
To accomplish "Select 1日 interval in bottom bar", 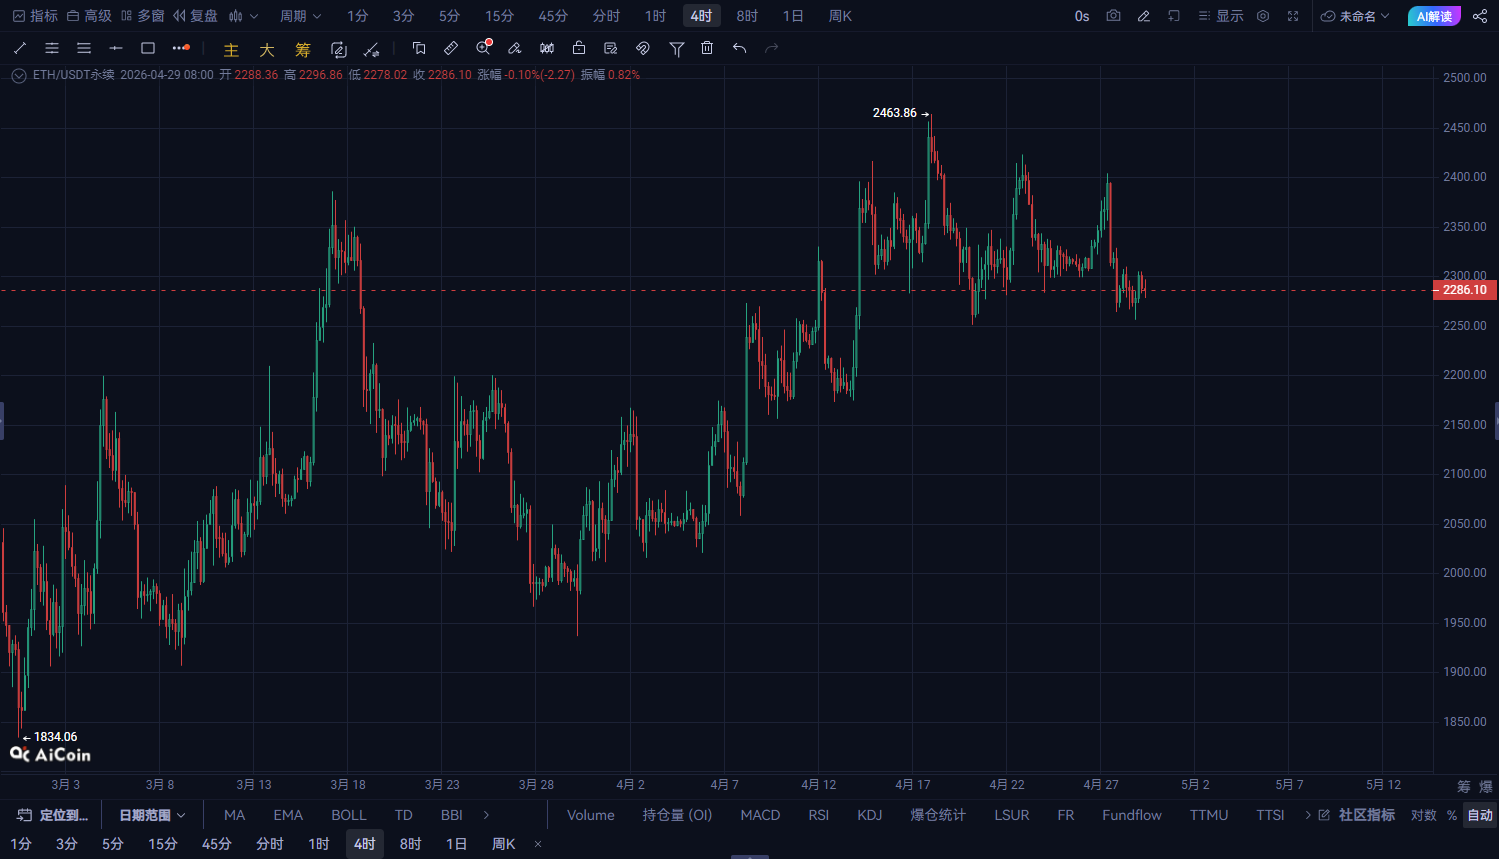I will 456,844.
